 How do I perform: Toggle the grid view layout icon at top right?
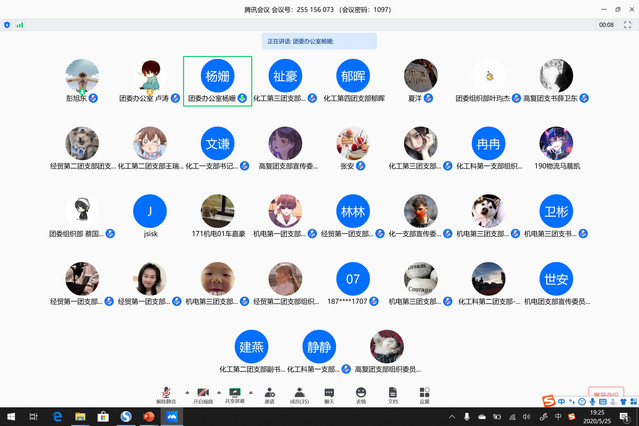click(630, 25)
